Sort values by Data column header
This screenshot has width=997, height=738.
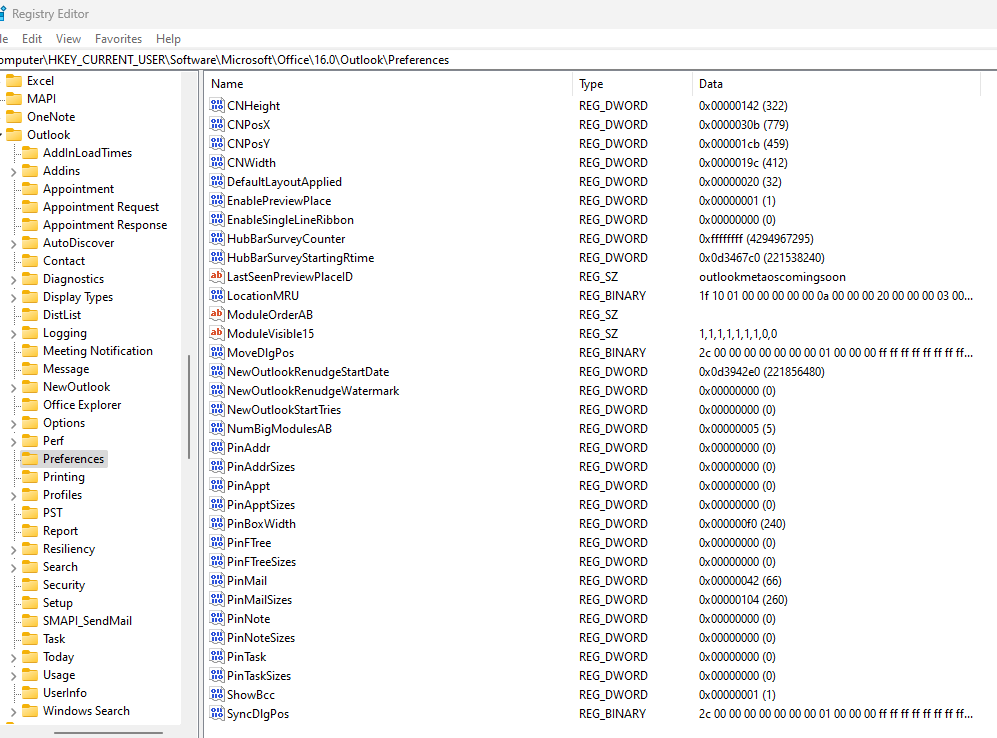click(836, 84)
